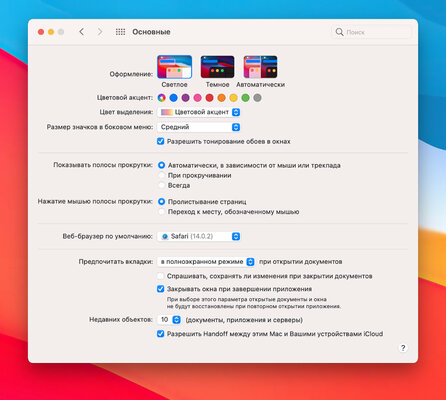Open the default web browser Safari dropdown
The height and width of the screenshot is (400, 446).
pyautogui.click(x=199, y=236)
